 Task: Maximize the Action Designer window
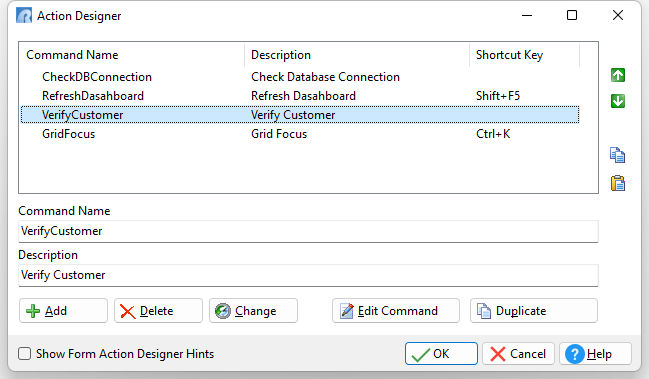(572, 15)
